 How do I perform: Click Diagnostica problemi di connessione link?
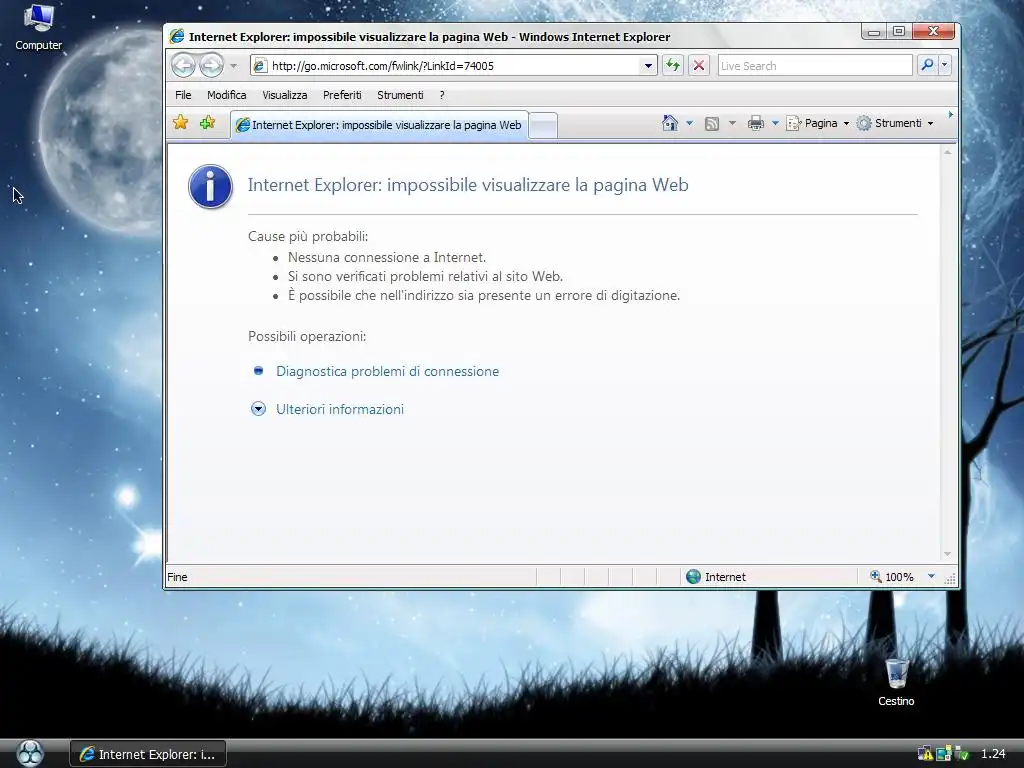click(387, 371)
